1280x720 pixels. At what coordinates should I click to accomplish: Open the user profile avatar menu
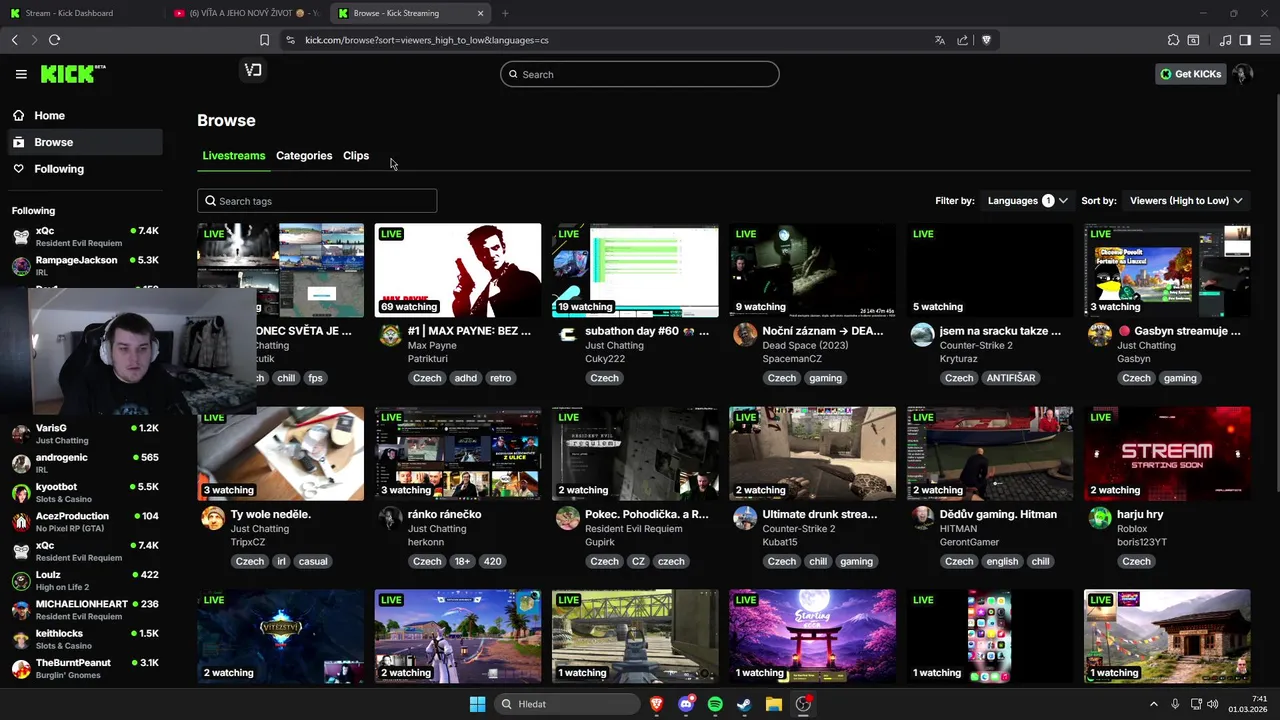click(1243, 74)
